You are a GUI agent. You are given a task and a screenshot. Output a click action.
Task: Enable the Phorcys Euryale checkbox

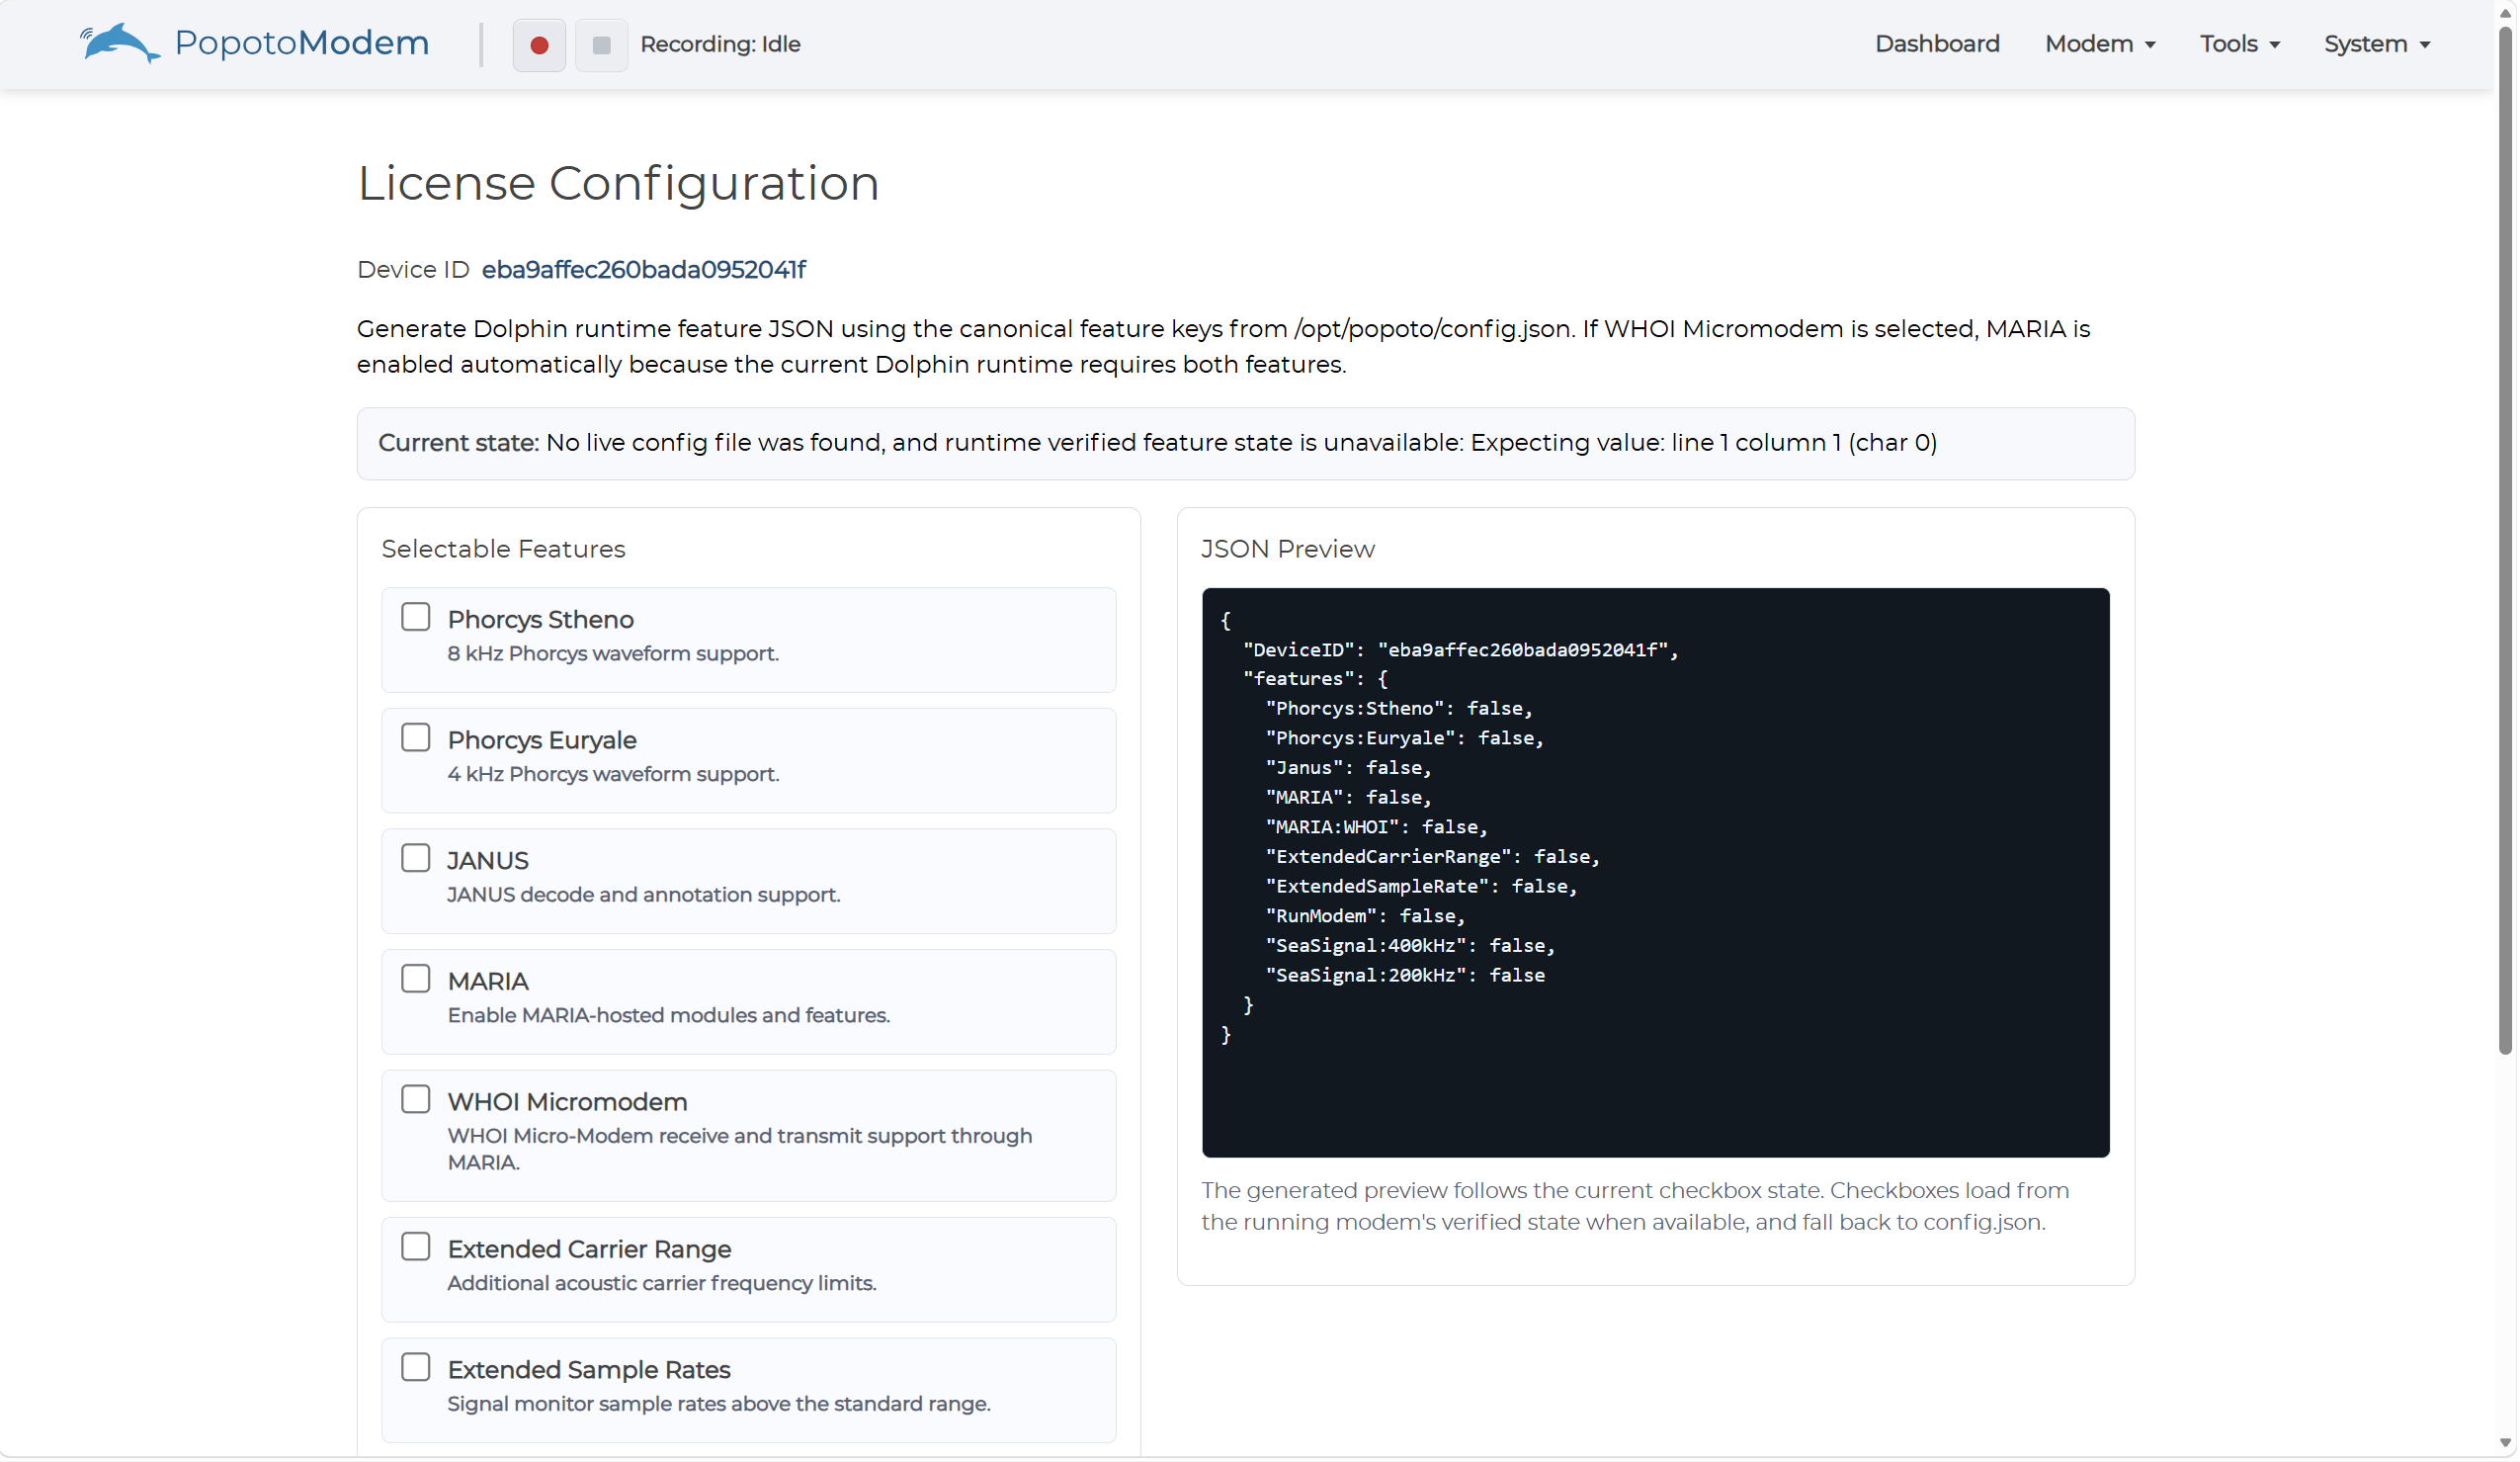coord(416,738)
